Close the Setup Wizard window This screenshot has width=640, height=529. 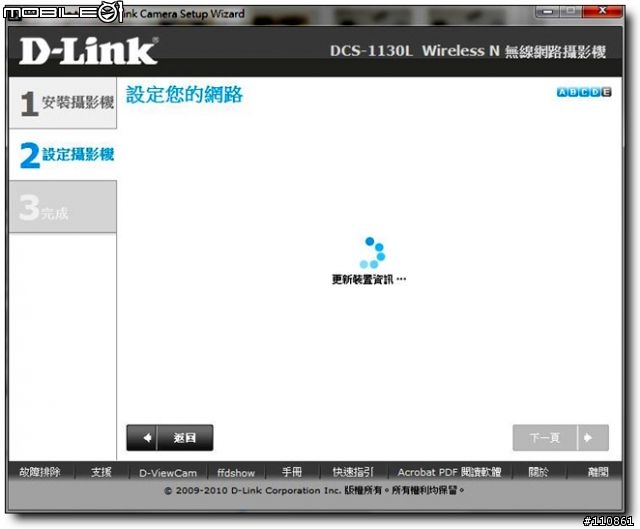tap(602, 11)
